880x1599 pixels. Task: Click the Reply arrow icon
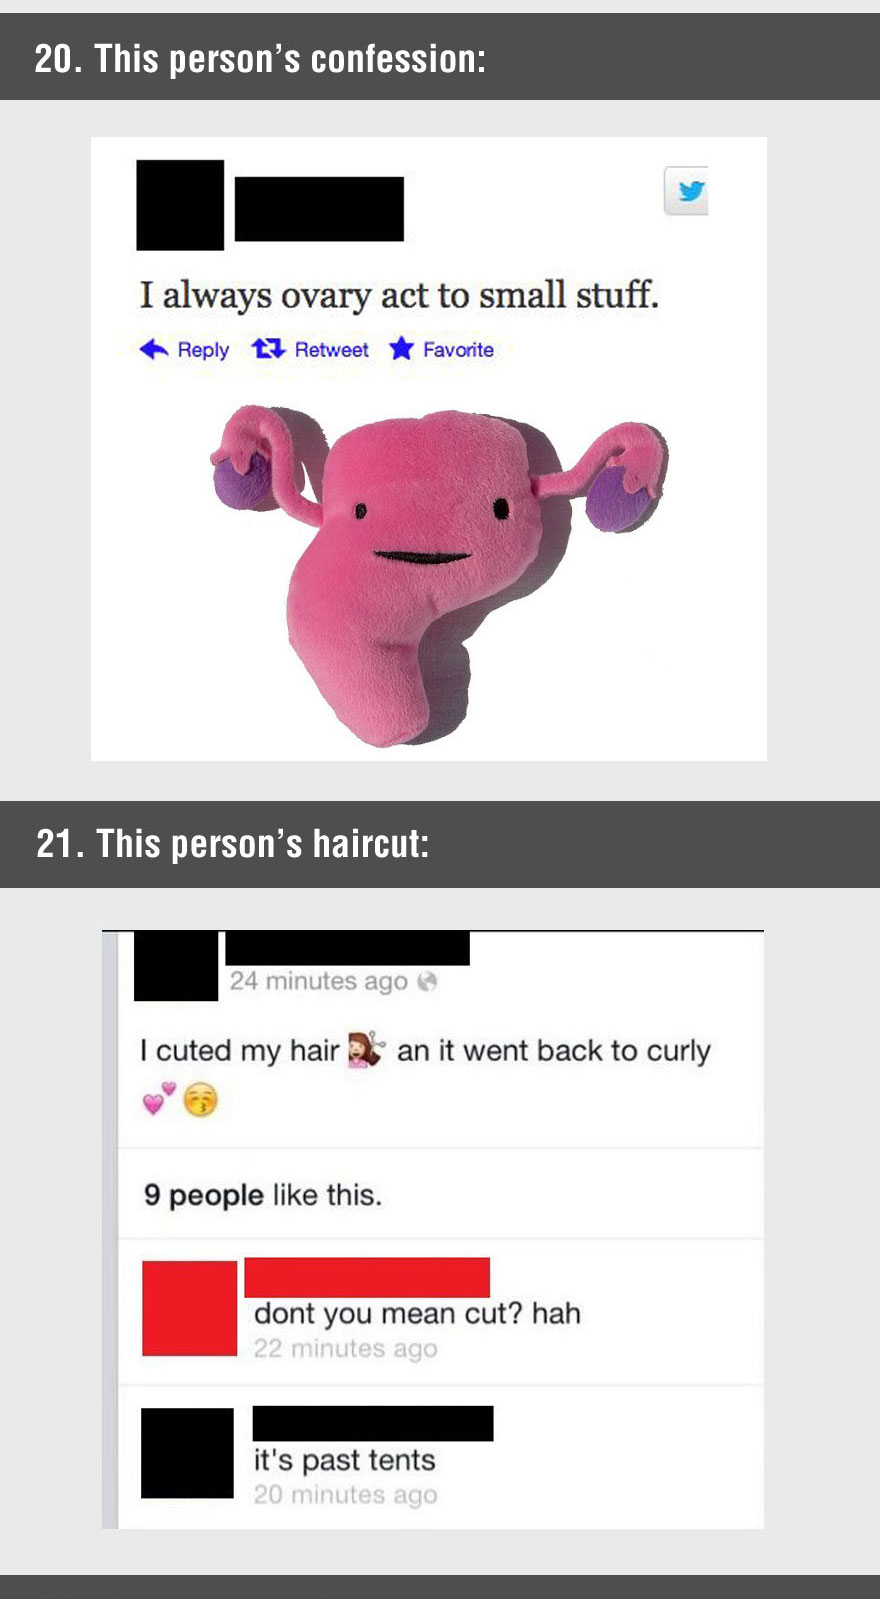point(154,349)
